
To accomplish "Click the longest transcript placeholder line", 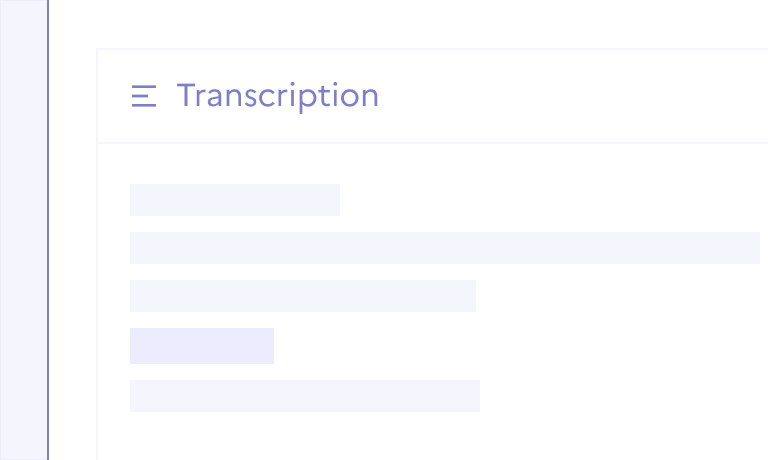I will (444, 248).
